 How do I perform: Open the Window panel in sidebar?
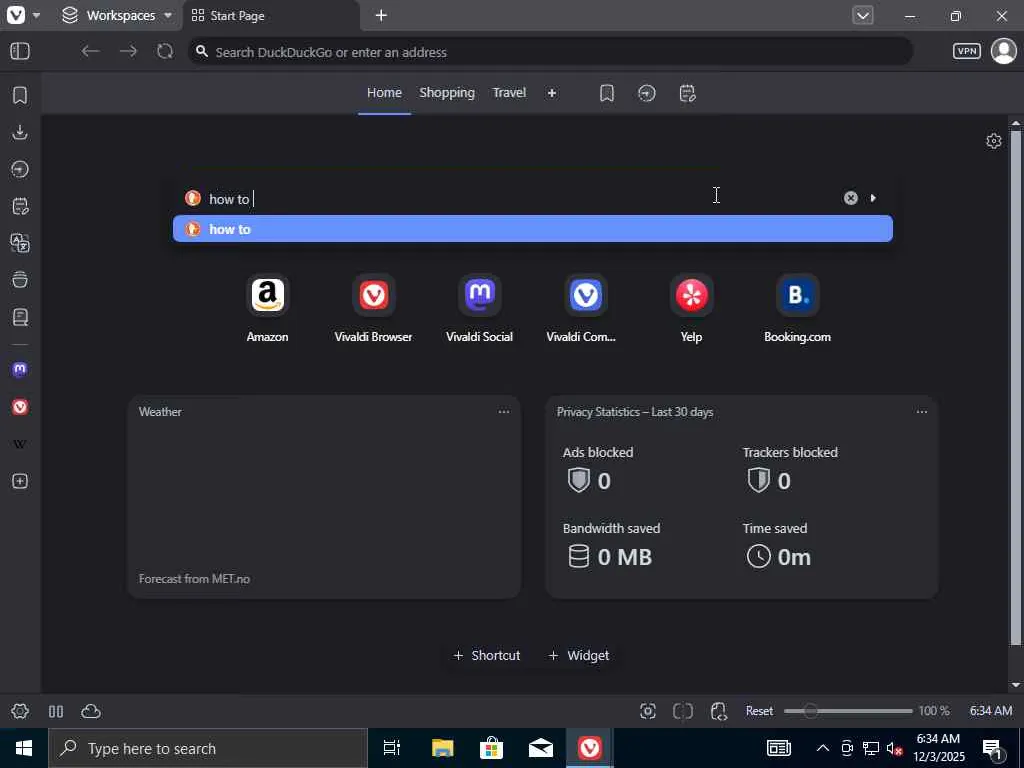20,280
